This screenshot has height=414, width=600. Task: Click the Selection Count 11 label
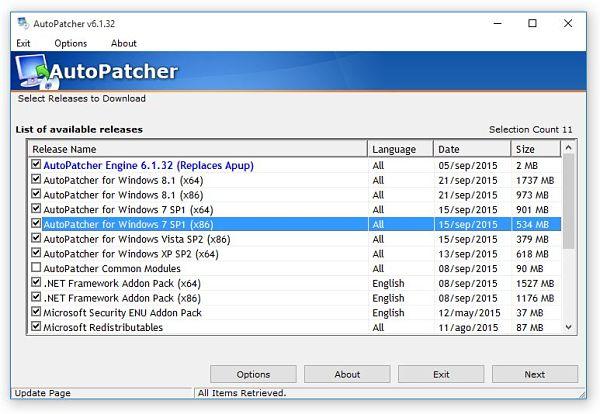coord(531,129)
